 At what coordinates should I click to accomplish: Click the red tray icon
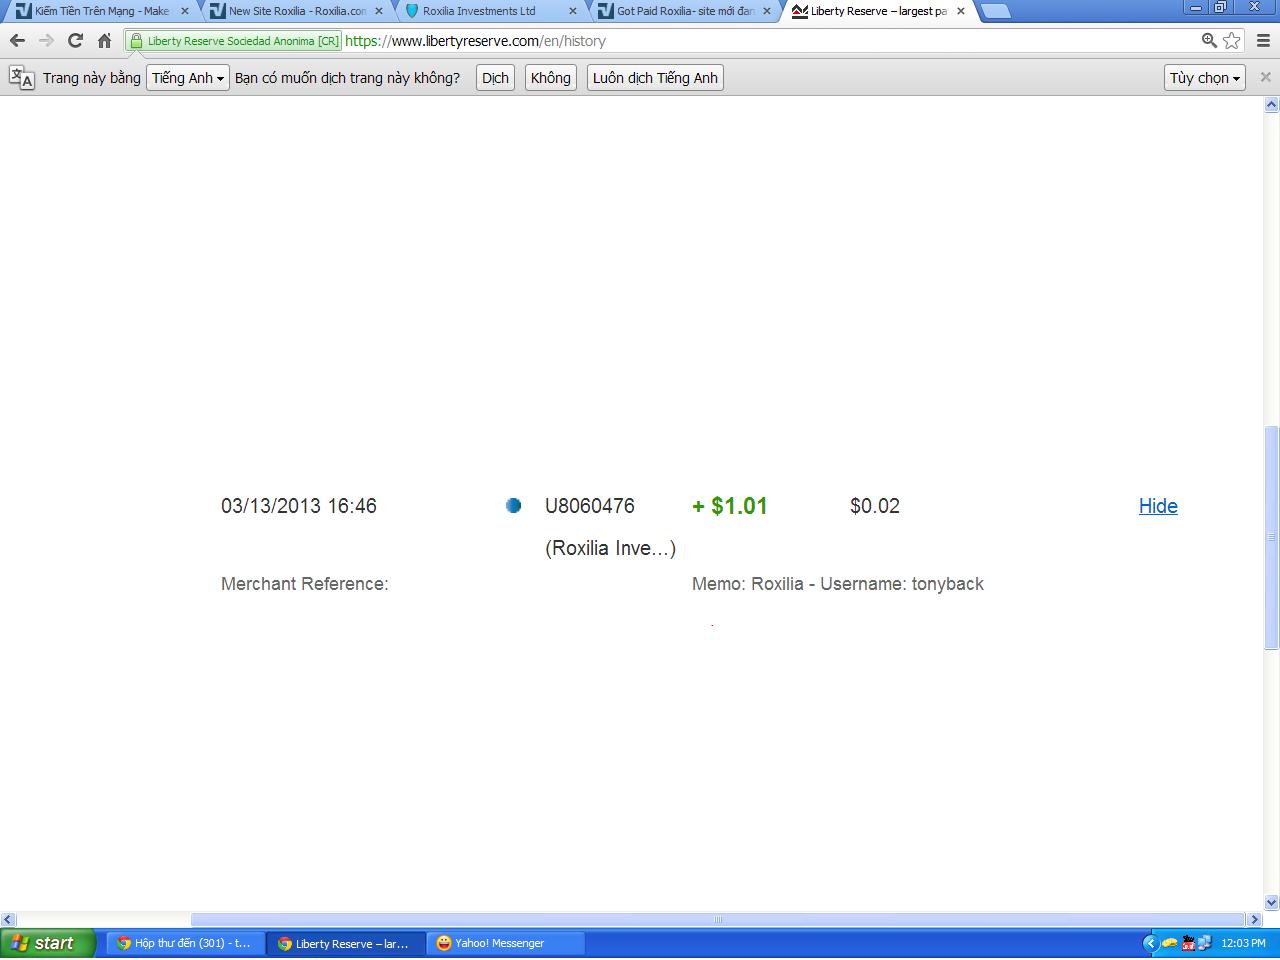[1188, 943]
